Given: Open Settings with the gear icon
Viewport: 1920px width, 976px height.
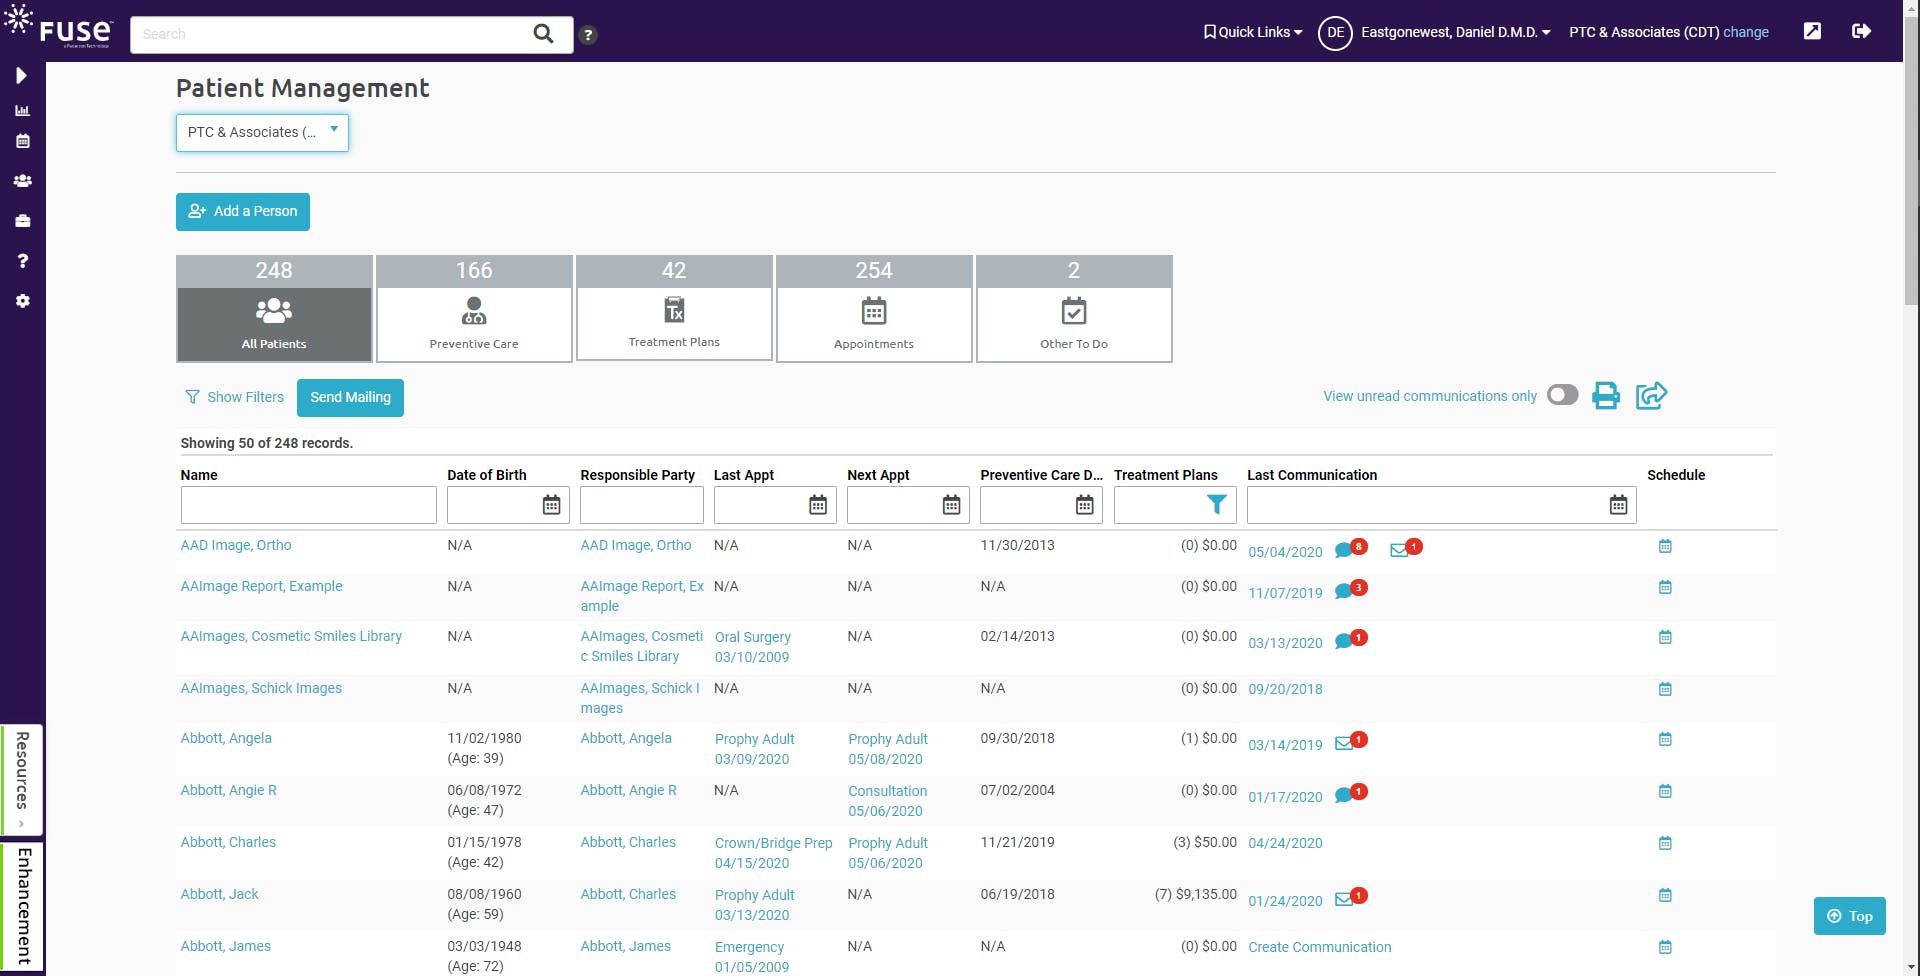Looking at the screenshot, I should pyautogui.click(x=22, y=300).
